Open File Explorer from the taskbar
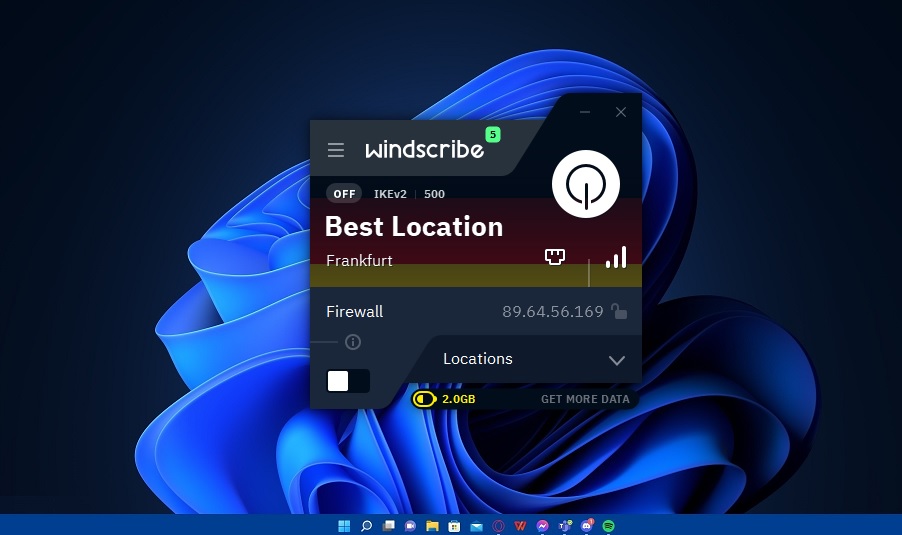 pos(432,526)
